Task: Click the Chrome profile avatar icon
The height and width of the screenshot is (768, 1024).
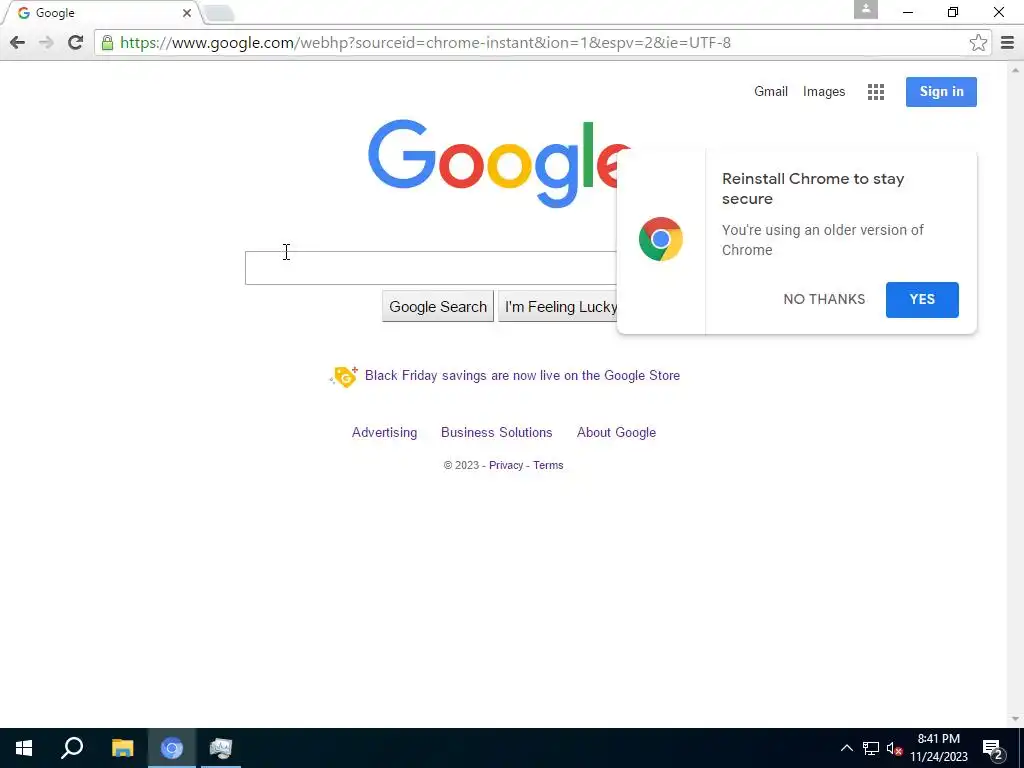Action: [865, 10]
